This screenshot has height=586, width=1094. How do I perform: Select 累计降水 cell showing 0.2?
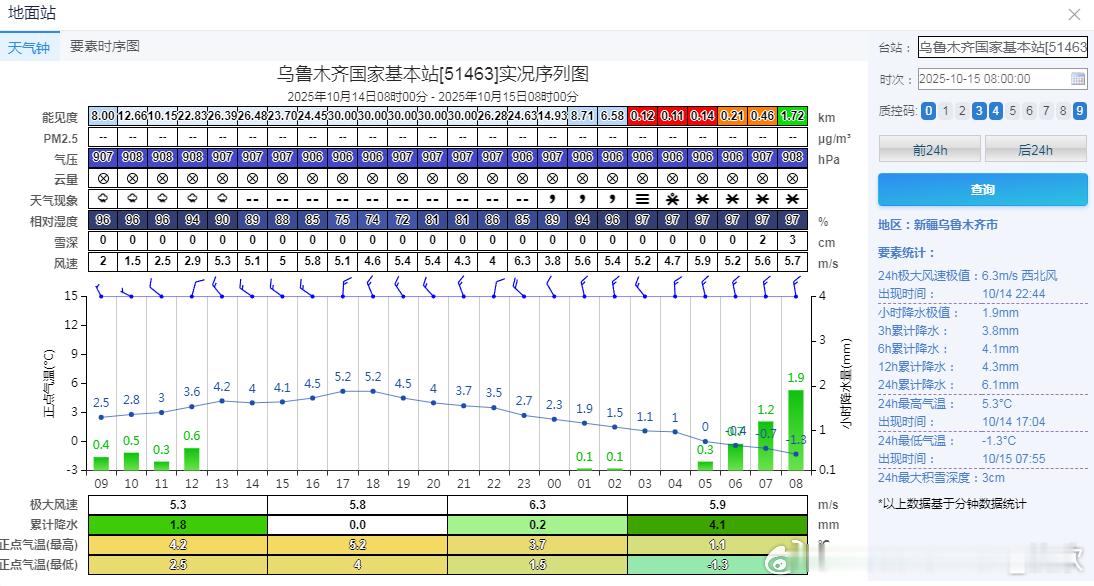pos(537,525)
